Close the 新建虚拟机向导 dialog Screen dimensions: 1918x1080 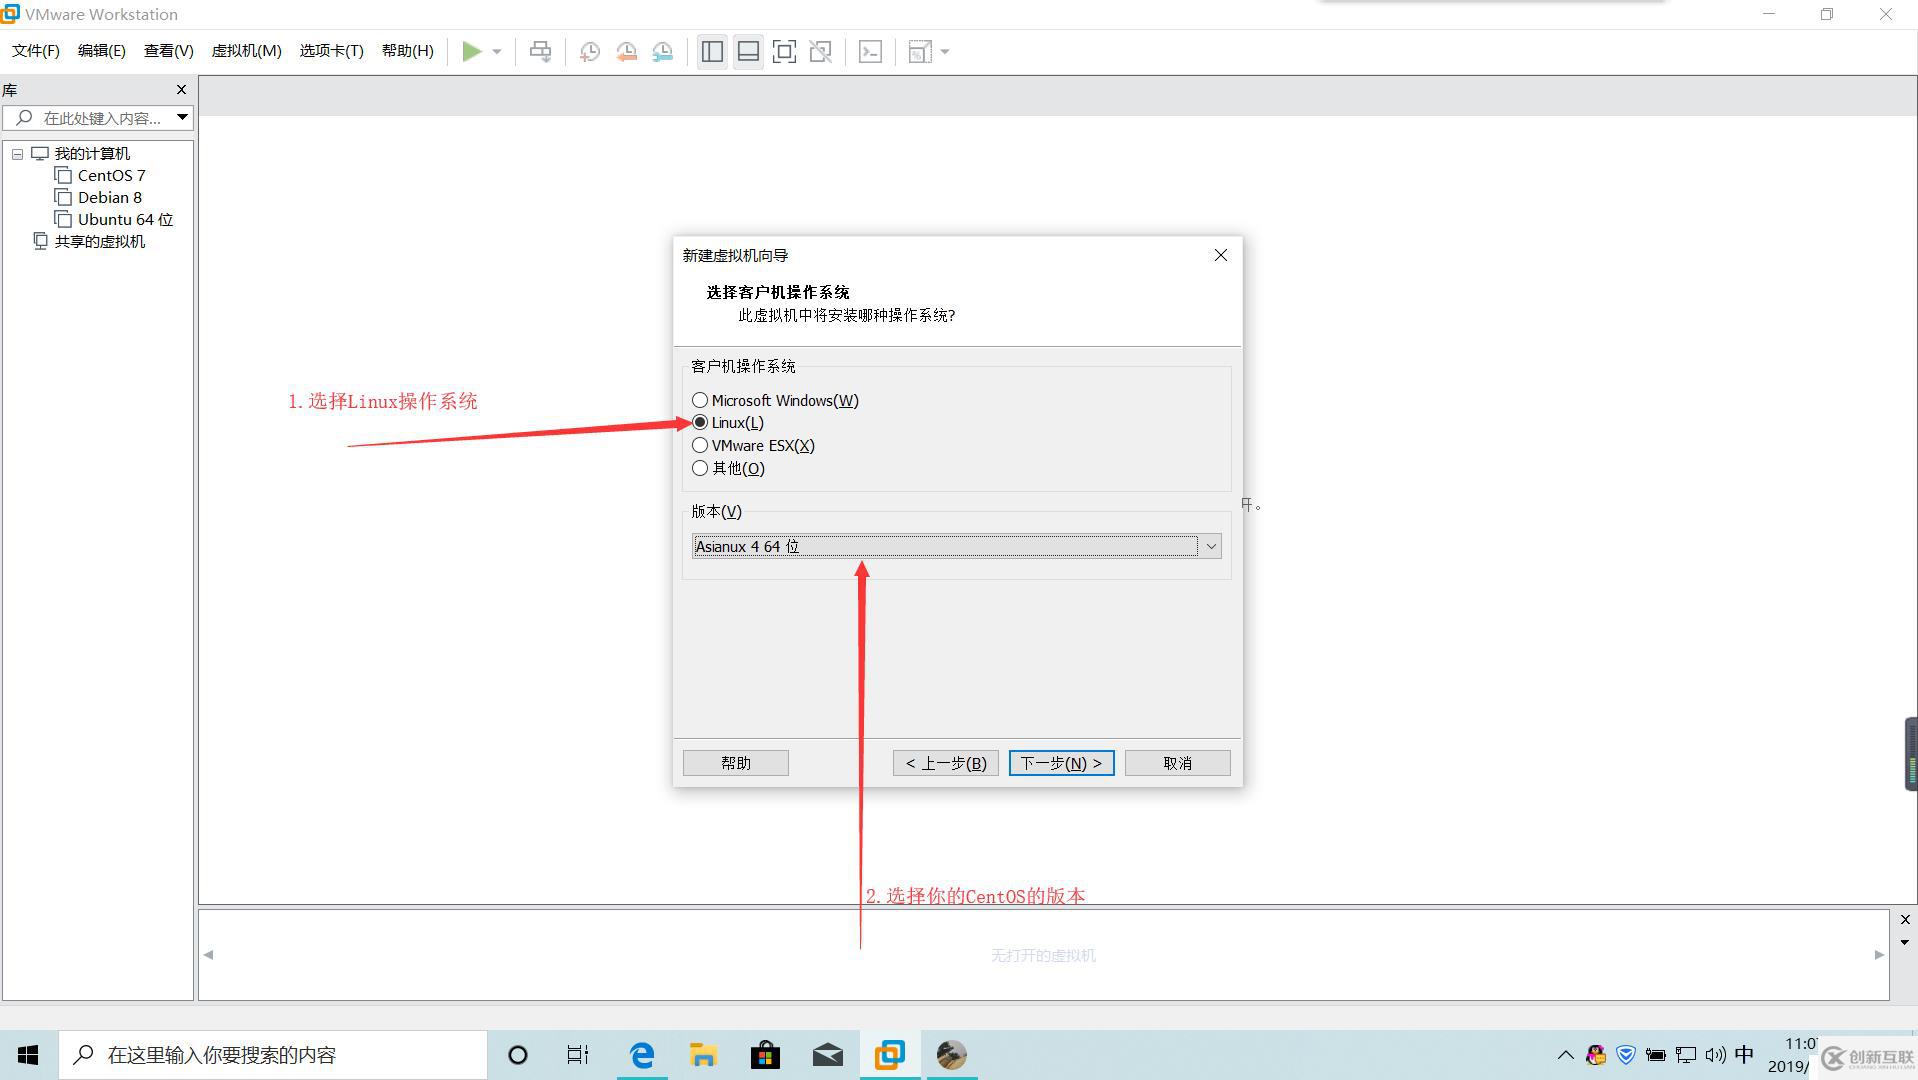tap(1220, 255)
